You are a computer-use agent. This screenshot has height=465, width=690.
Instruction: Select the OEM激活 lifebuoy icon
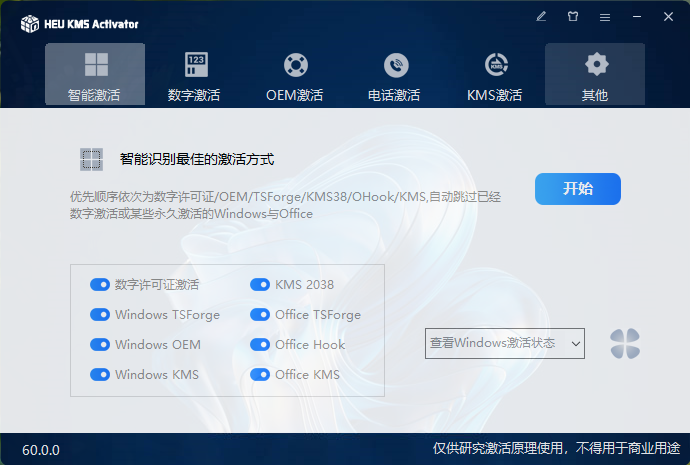coord(295,65)
